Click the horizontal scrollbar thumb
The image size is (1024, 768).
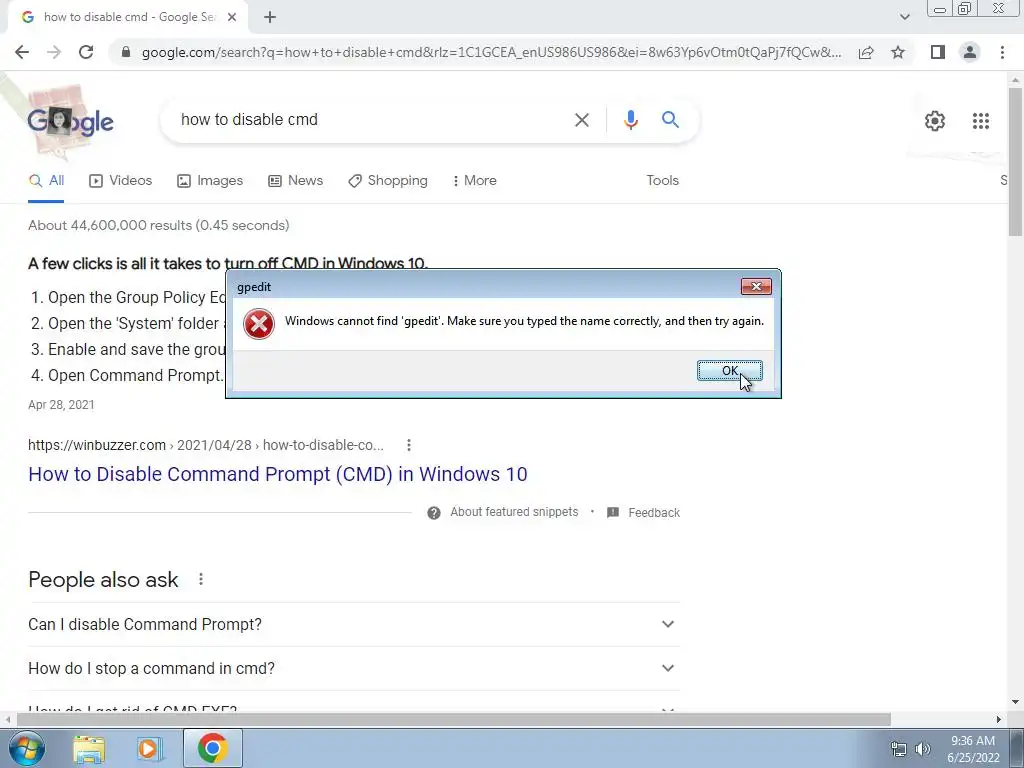453,719
